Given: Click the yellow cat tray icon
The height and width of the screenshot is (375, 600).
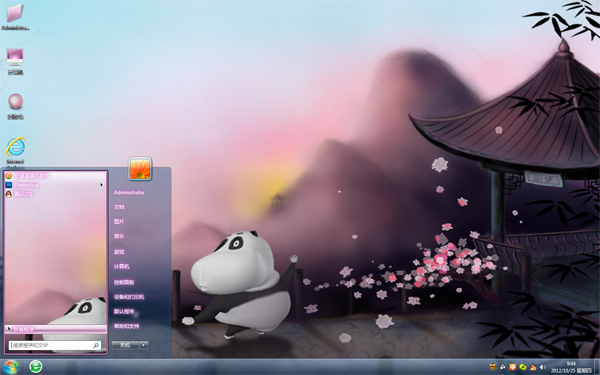Looking at the screenshot, I should [x=492, y=367].
